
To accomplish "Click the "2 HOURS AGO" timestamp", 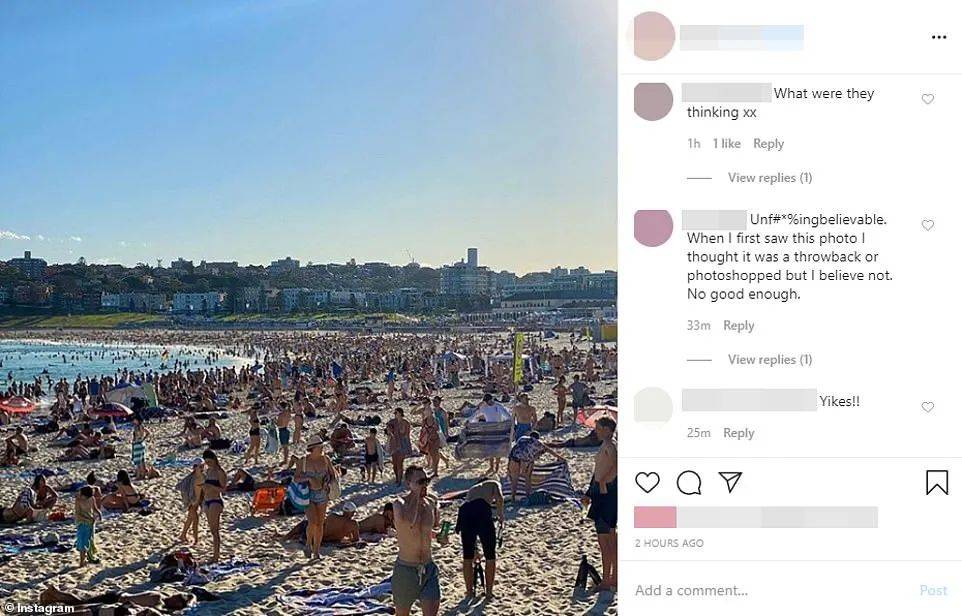I will (x=669, y=543).
